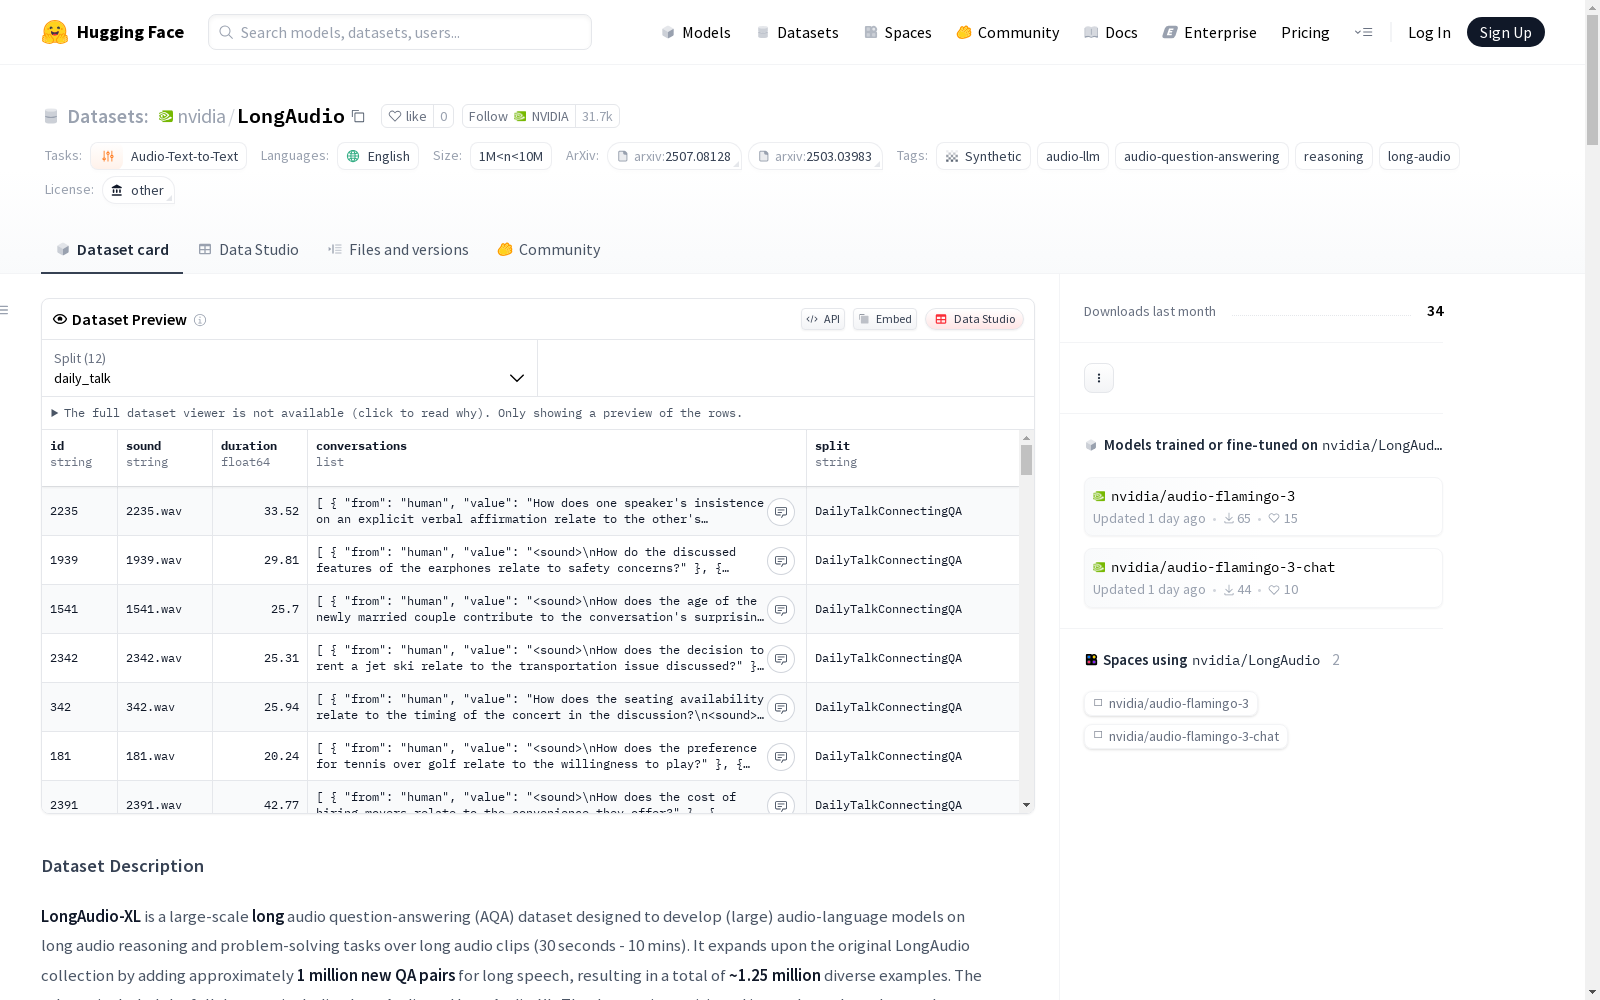Open conversation viewer for row 342

(x=781, y=708)
